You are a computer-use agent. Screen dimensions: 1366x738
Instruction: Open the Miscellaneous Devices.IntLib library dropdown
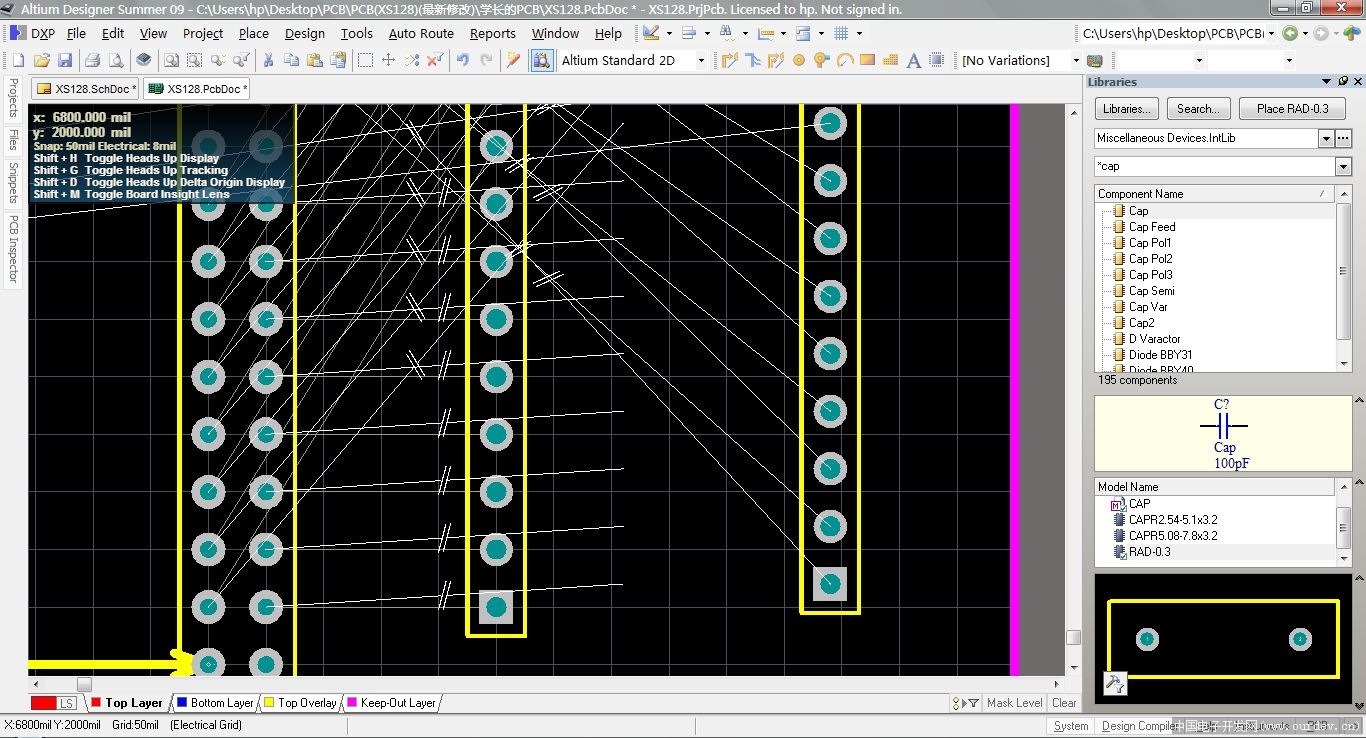point(1325,138)
